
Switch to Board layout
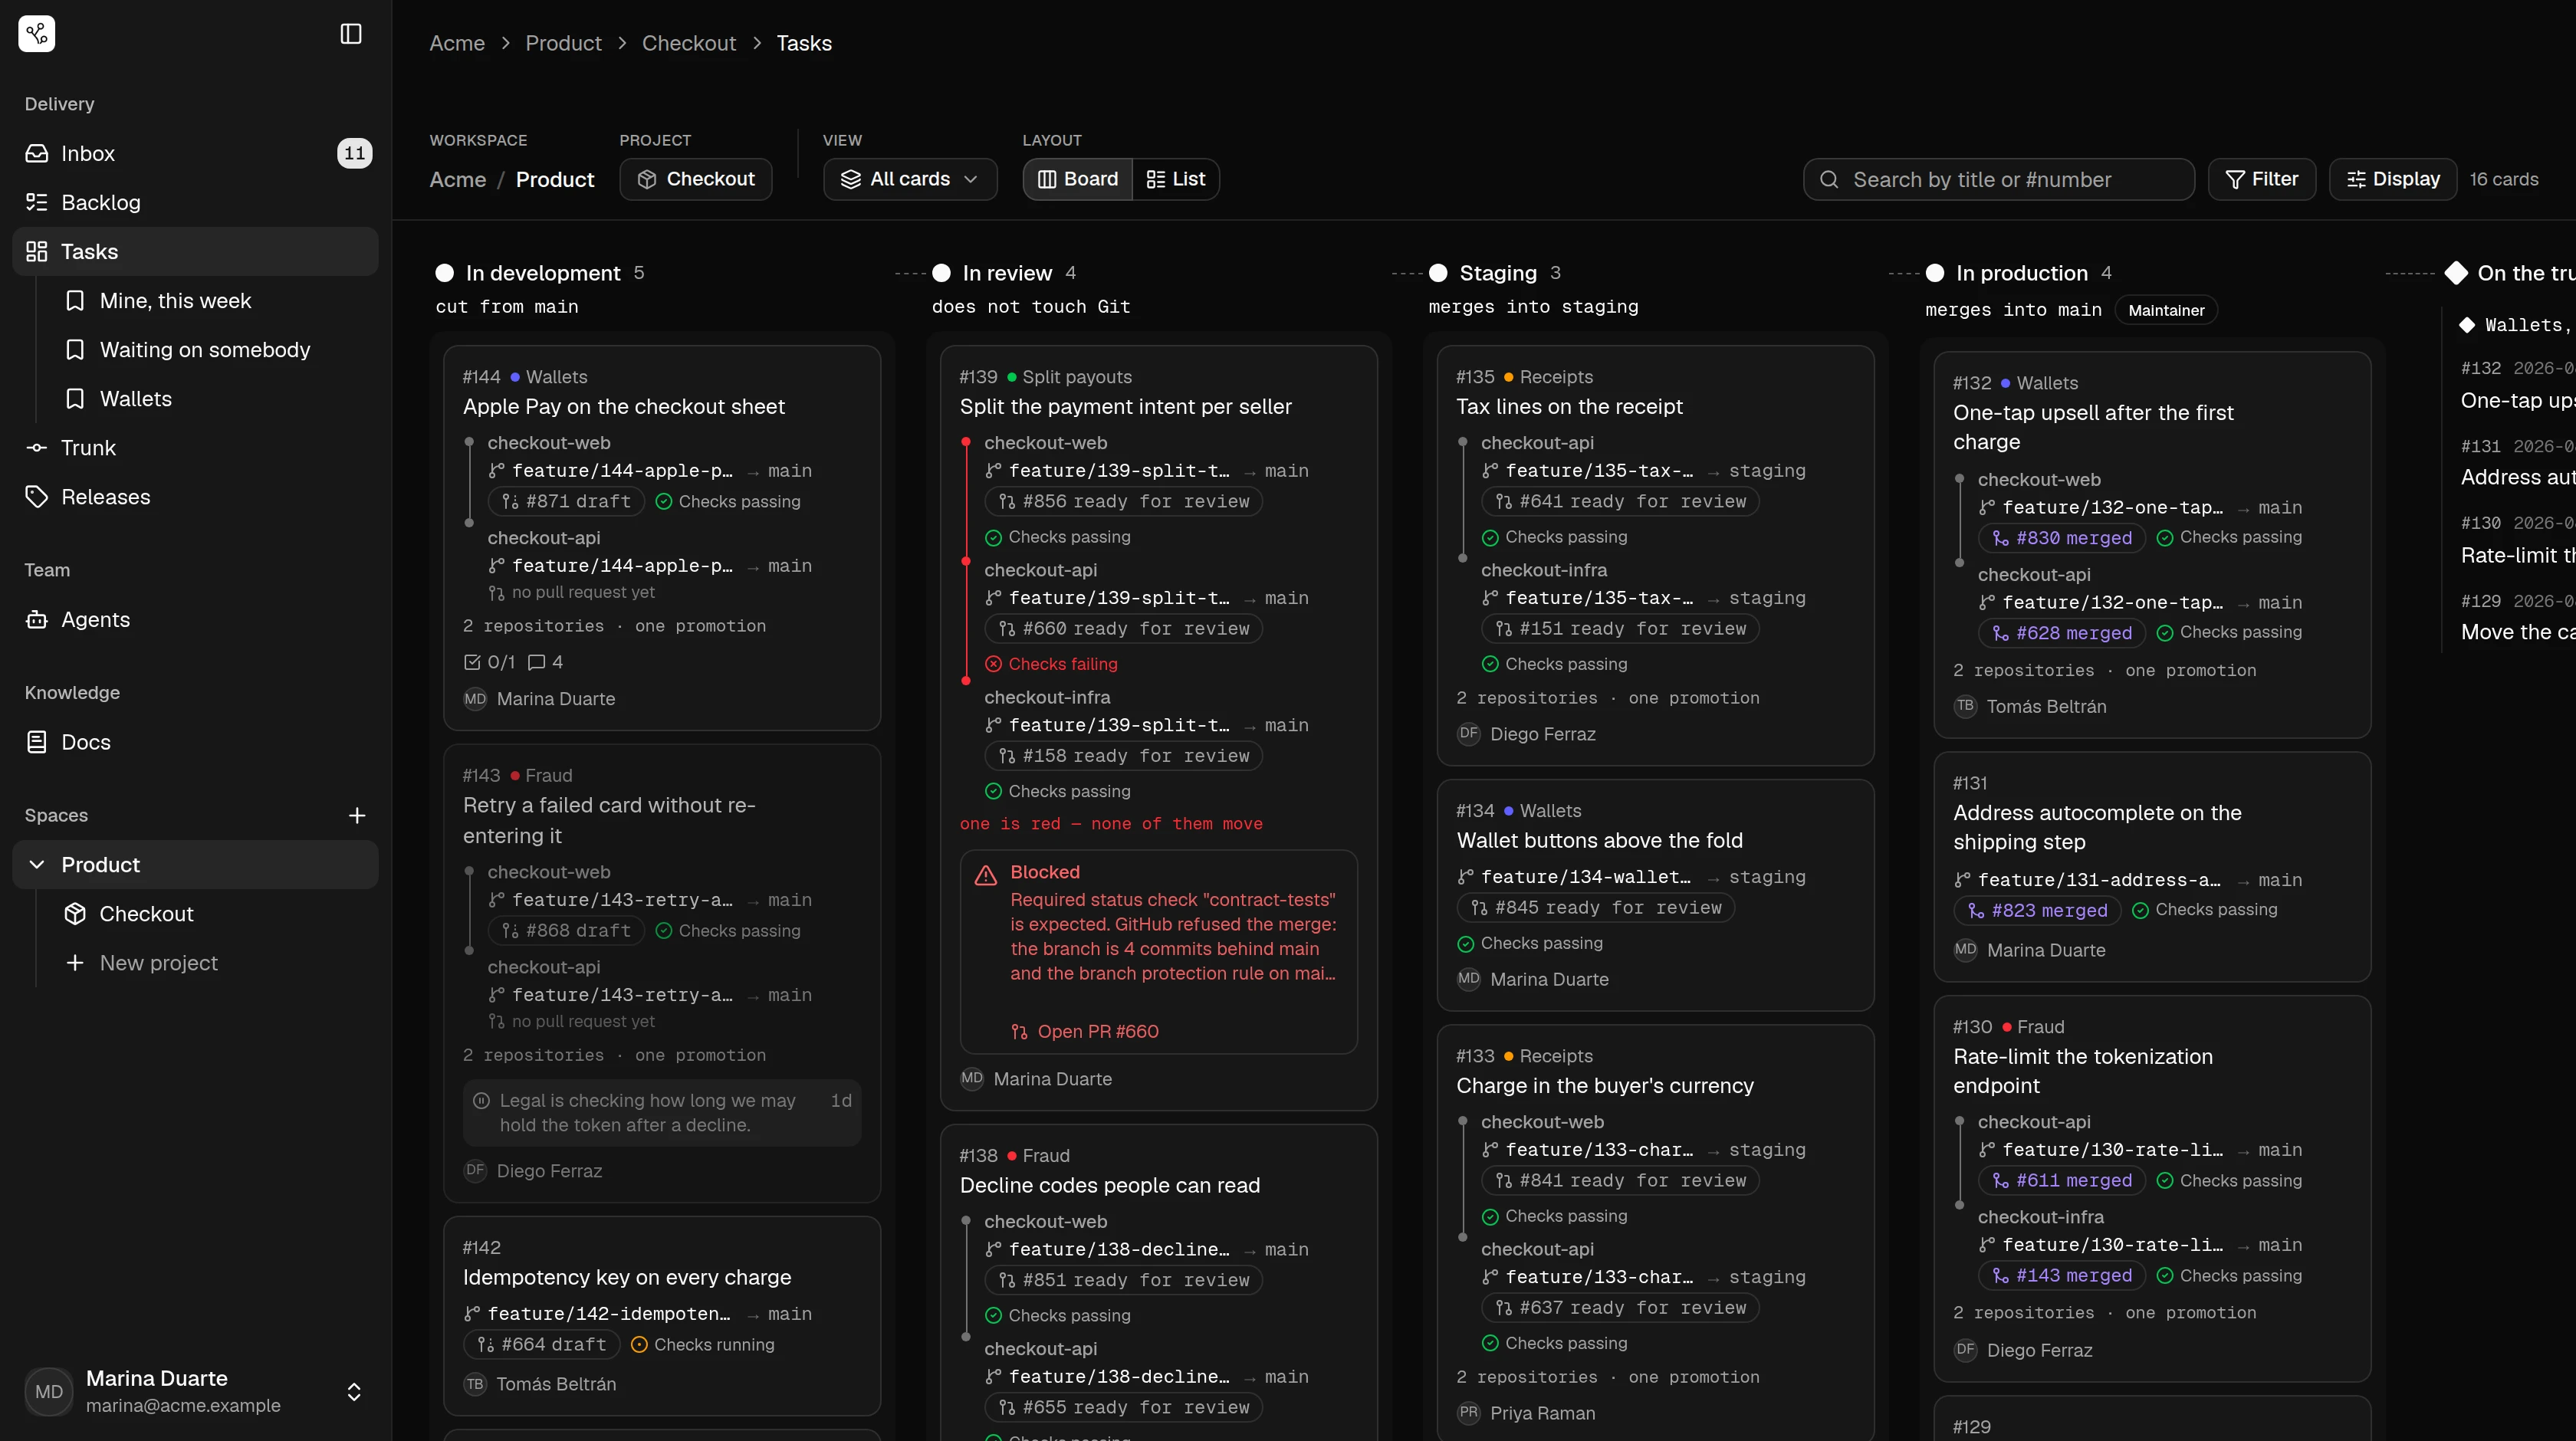pos(1078,179)
